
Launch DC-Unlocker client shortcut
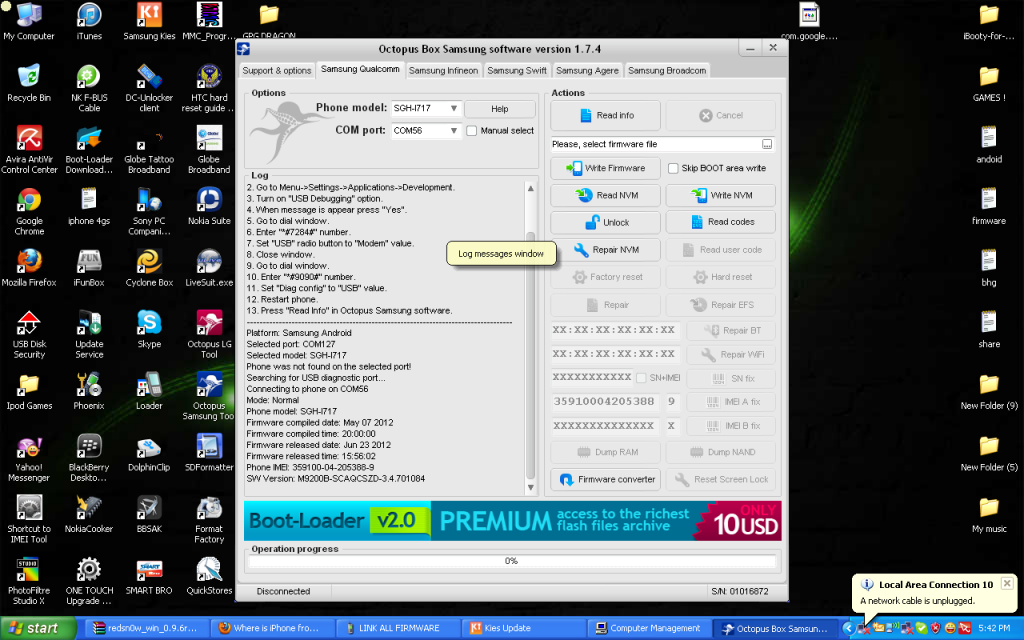(149, 88)
